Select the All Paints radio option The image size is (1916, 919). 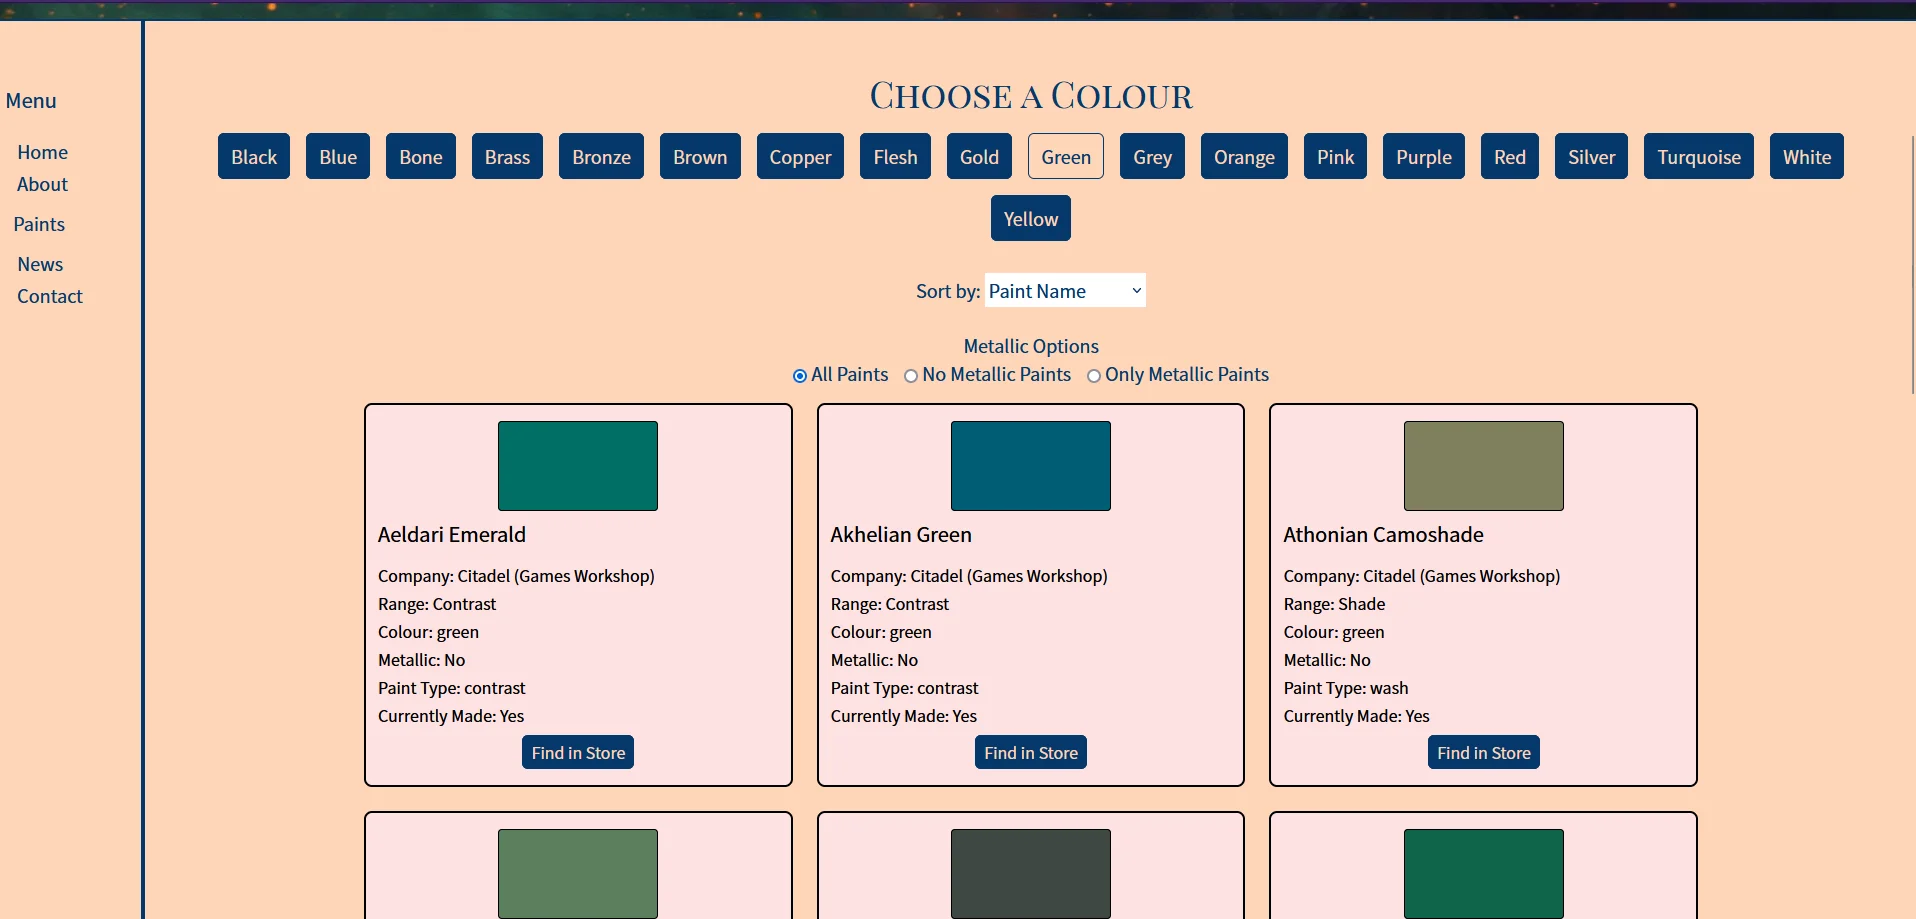point(800,376)
